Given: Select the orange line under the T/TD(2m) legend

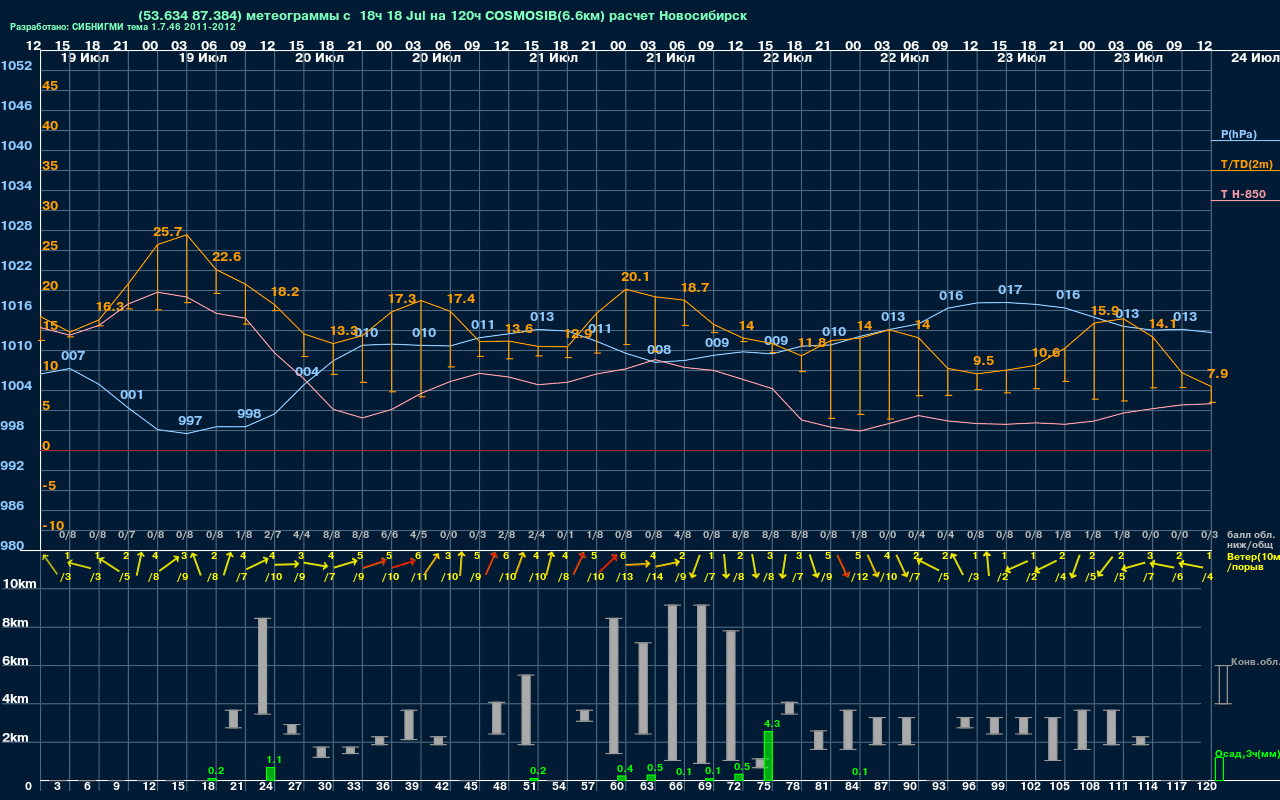Looking at the screenshot, I should tap(1245, 171).
